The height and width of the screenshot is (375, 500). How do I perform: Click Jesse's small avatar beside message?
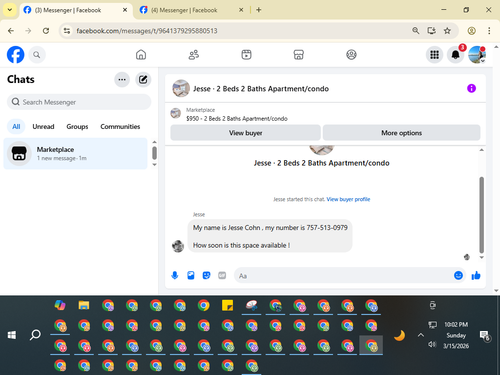[178, 246]
